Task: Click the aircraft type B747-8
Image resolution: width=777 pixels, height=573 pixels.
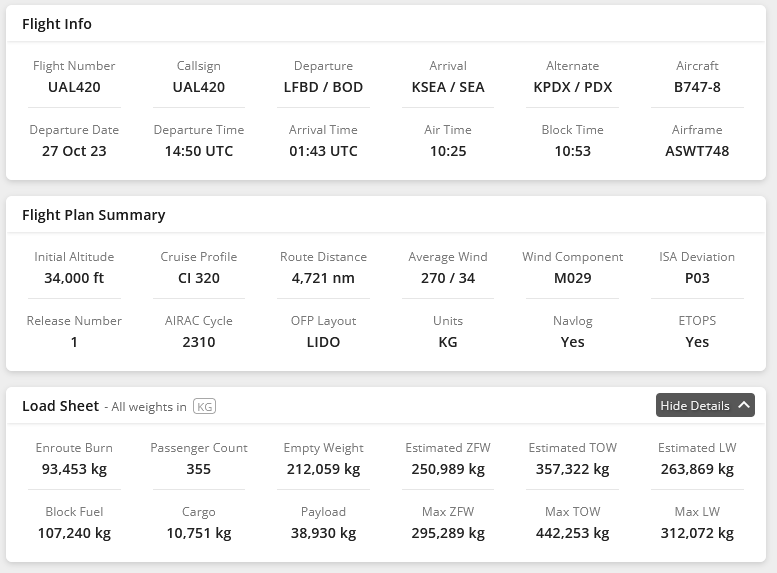Action: point(697,87)
